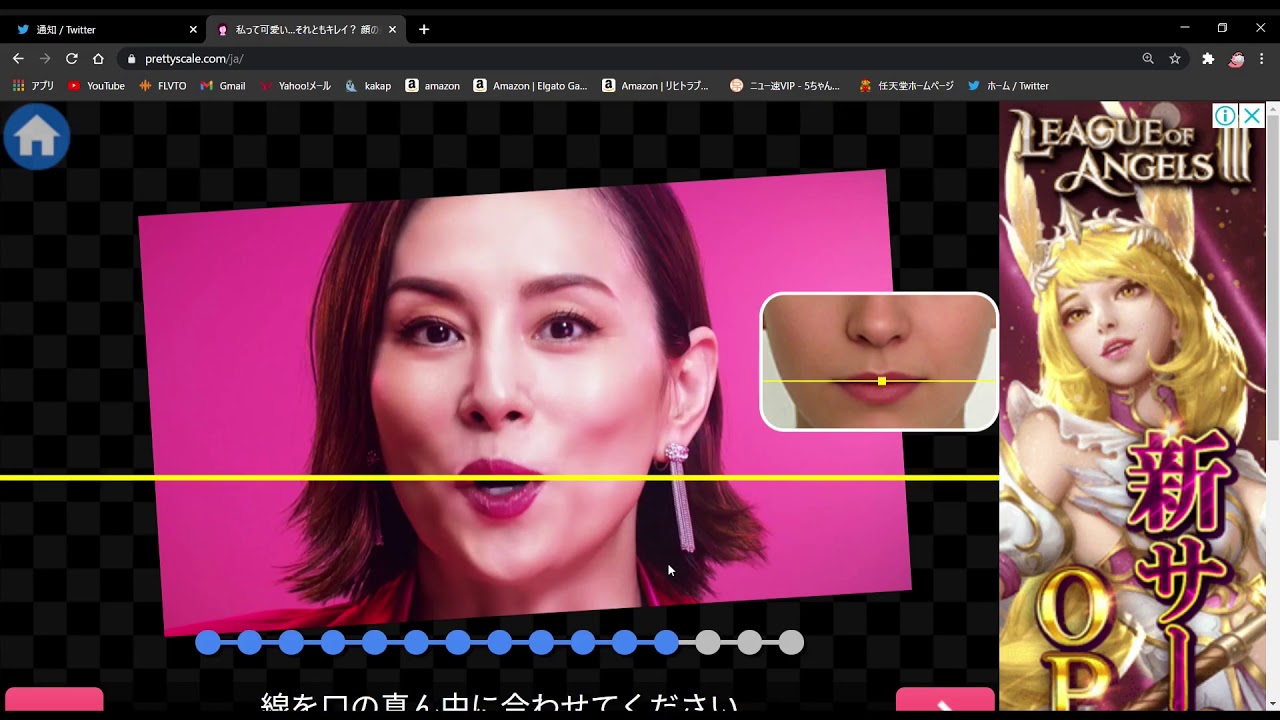Open the YouTube bookmark

click(x=96, y=86)
